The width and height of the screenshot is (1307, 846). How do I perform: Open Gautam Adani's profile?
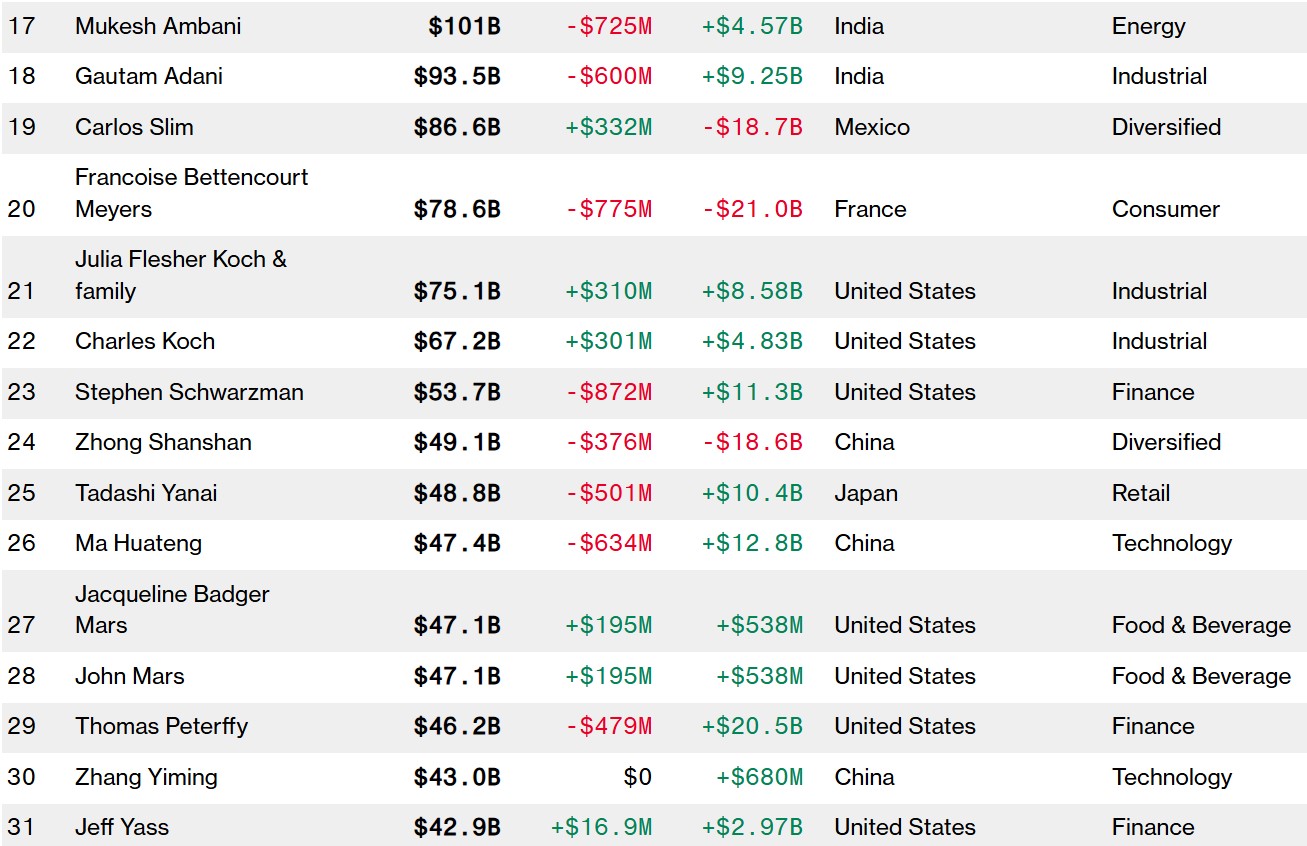149,76
